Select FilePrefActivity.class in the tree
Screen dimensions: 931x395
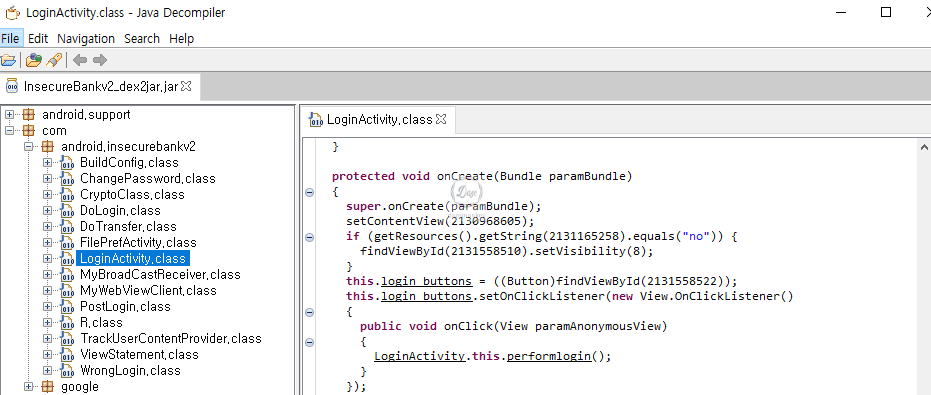pyautogui.click(x=138, y=243)
